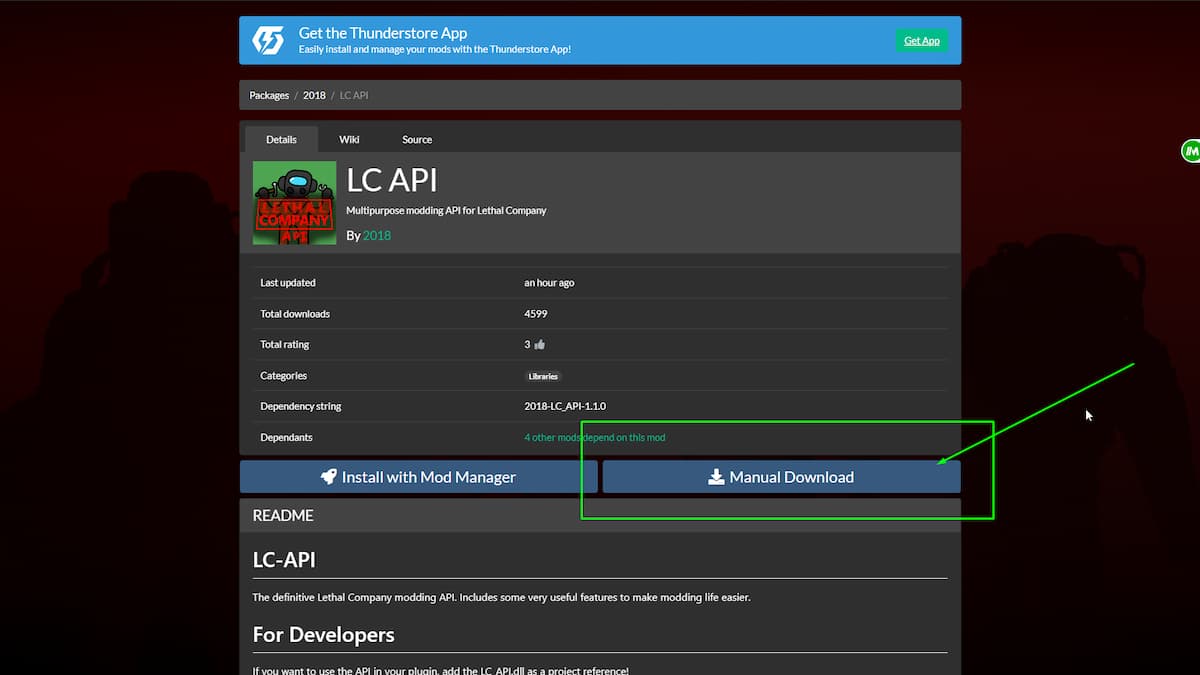Click the Lethal Company API mod thumbnail
1200x675 pixels.
click(x=294, y=203)
